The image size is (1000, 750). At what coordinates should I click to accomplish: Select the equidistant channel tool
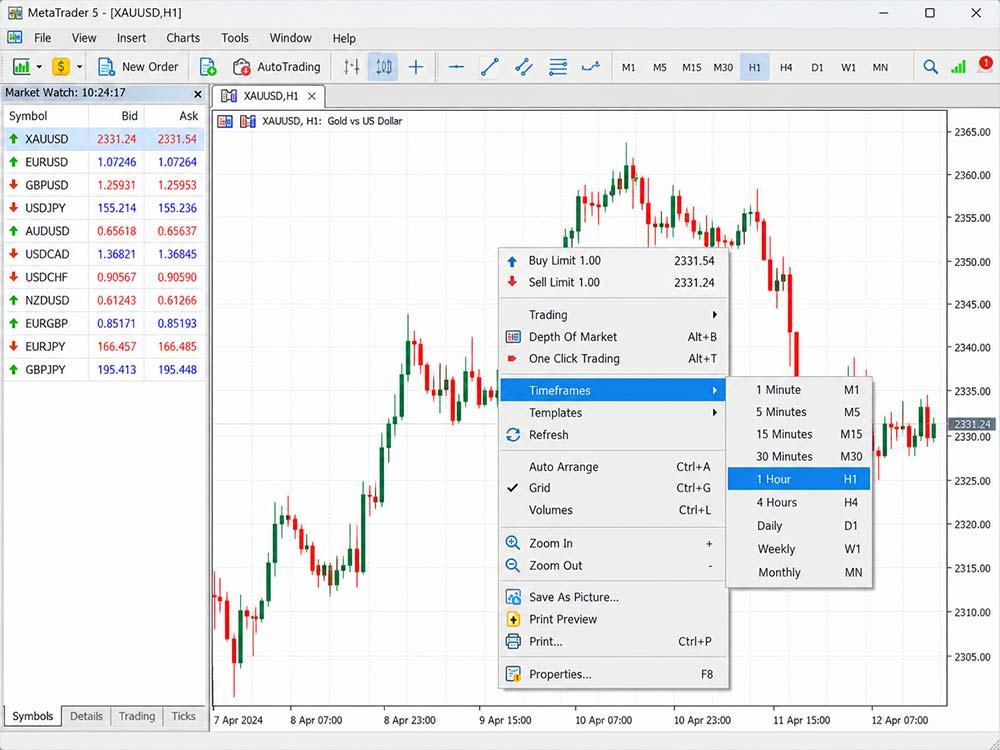pyautogui.click(x=524, y=67)
